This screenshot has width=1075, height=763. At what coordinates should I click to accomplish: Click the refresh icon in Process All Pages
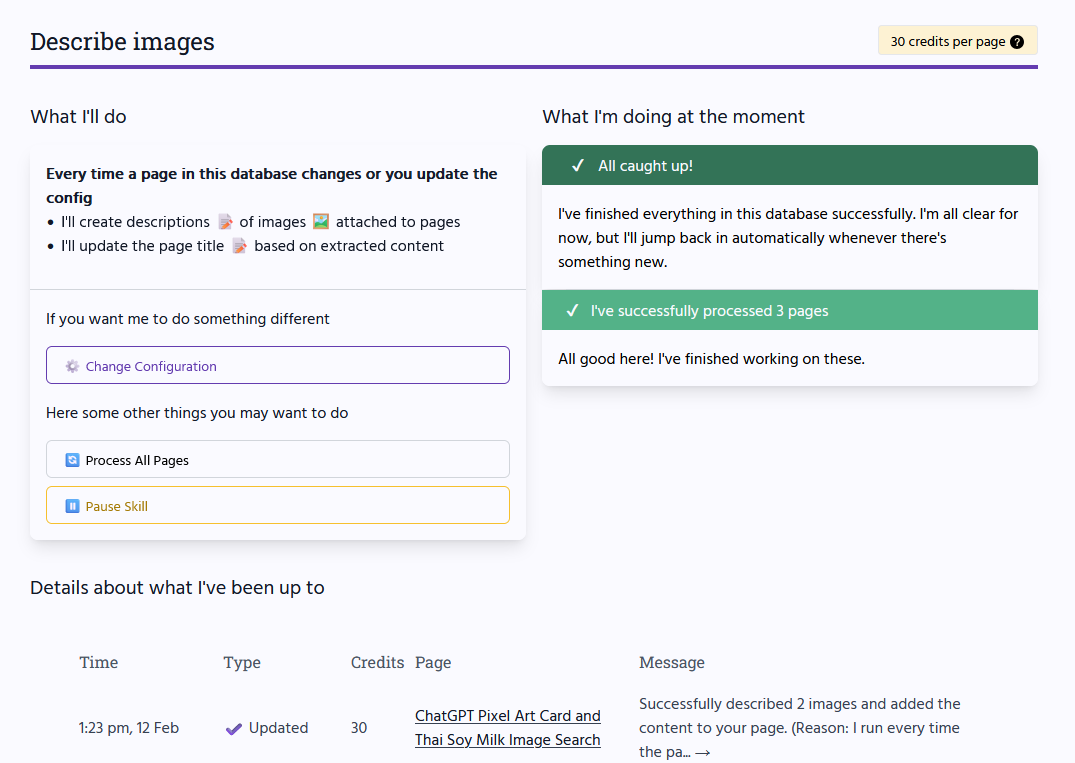point(72,460)
